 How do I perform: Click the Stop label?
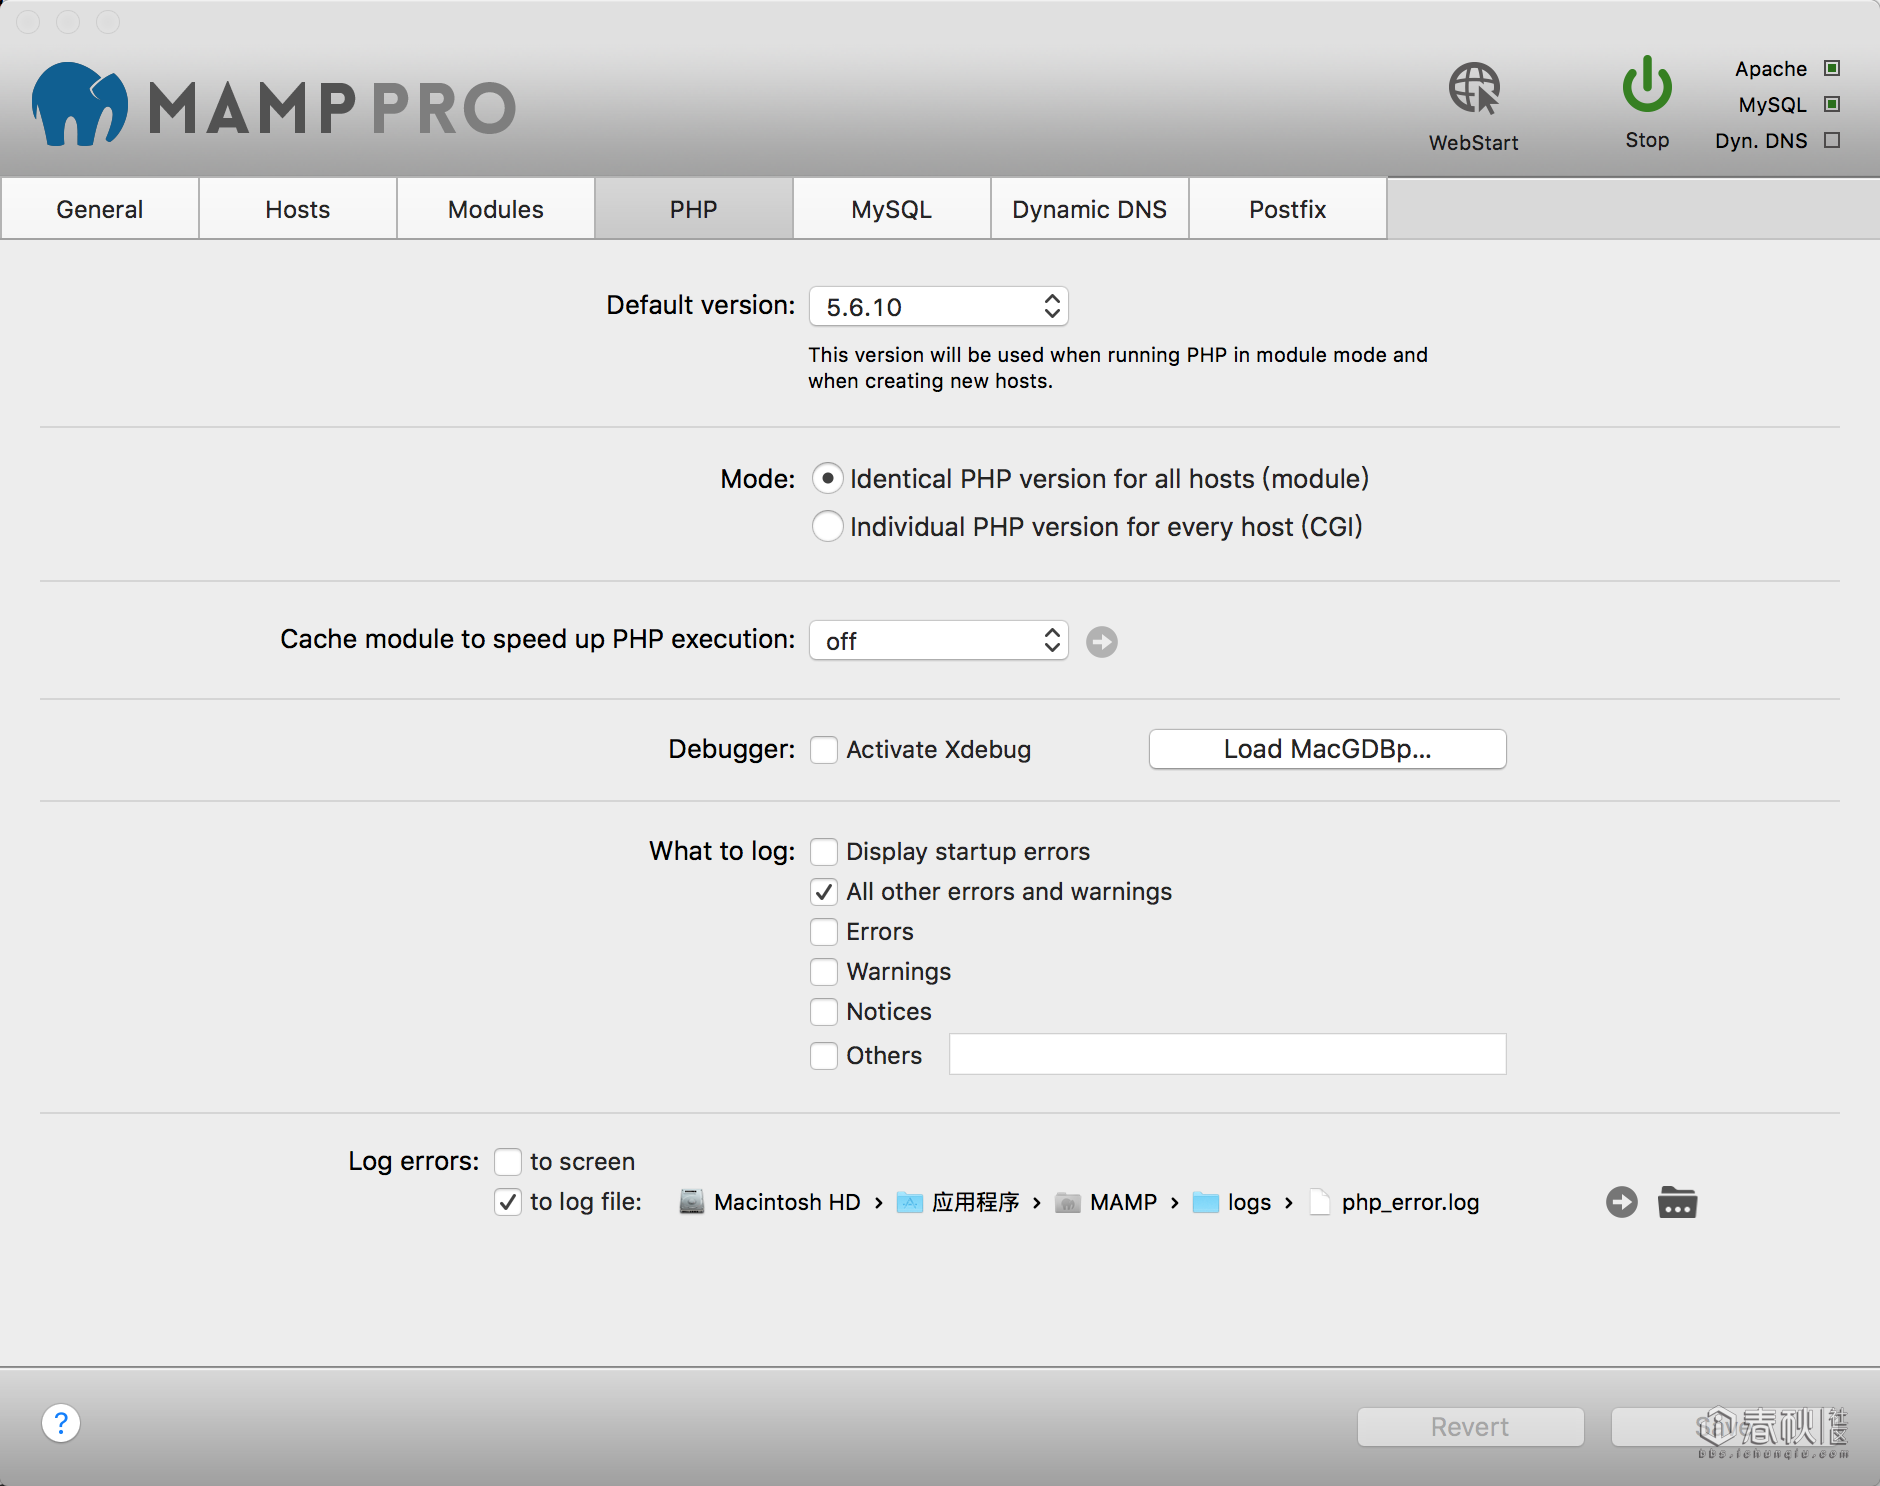[x=1647, y=140]
